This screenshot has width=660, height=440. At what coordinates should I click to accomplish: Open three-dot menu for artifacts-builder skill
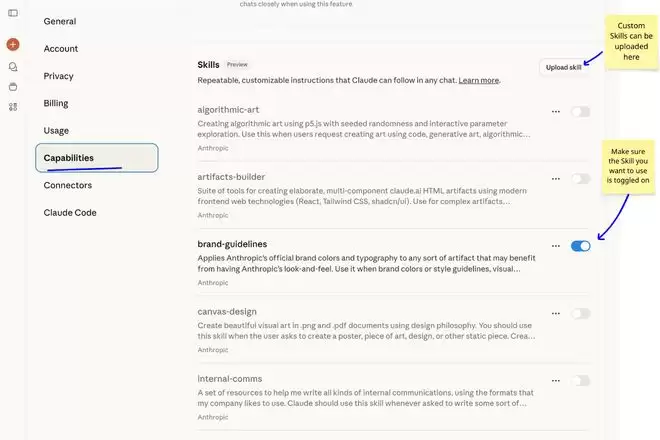click(556, 179)
